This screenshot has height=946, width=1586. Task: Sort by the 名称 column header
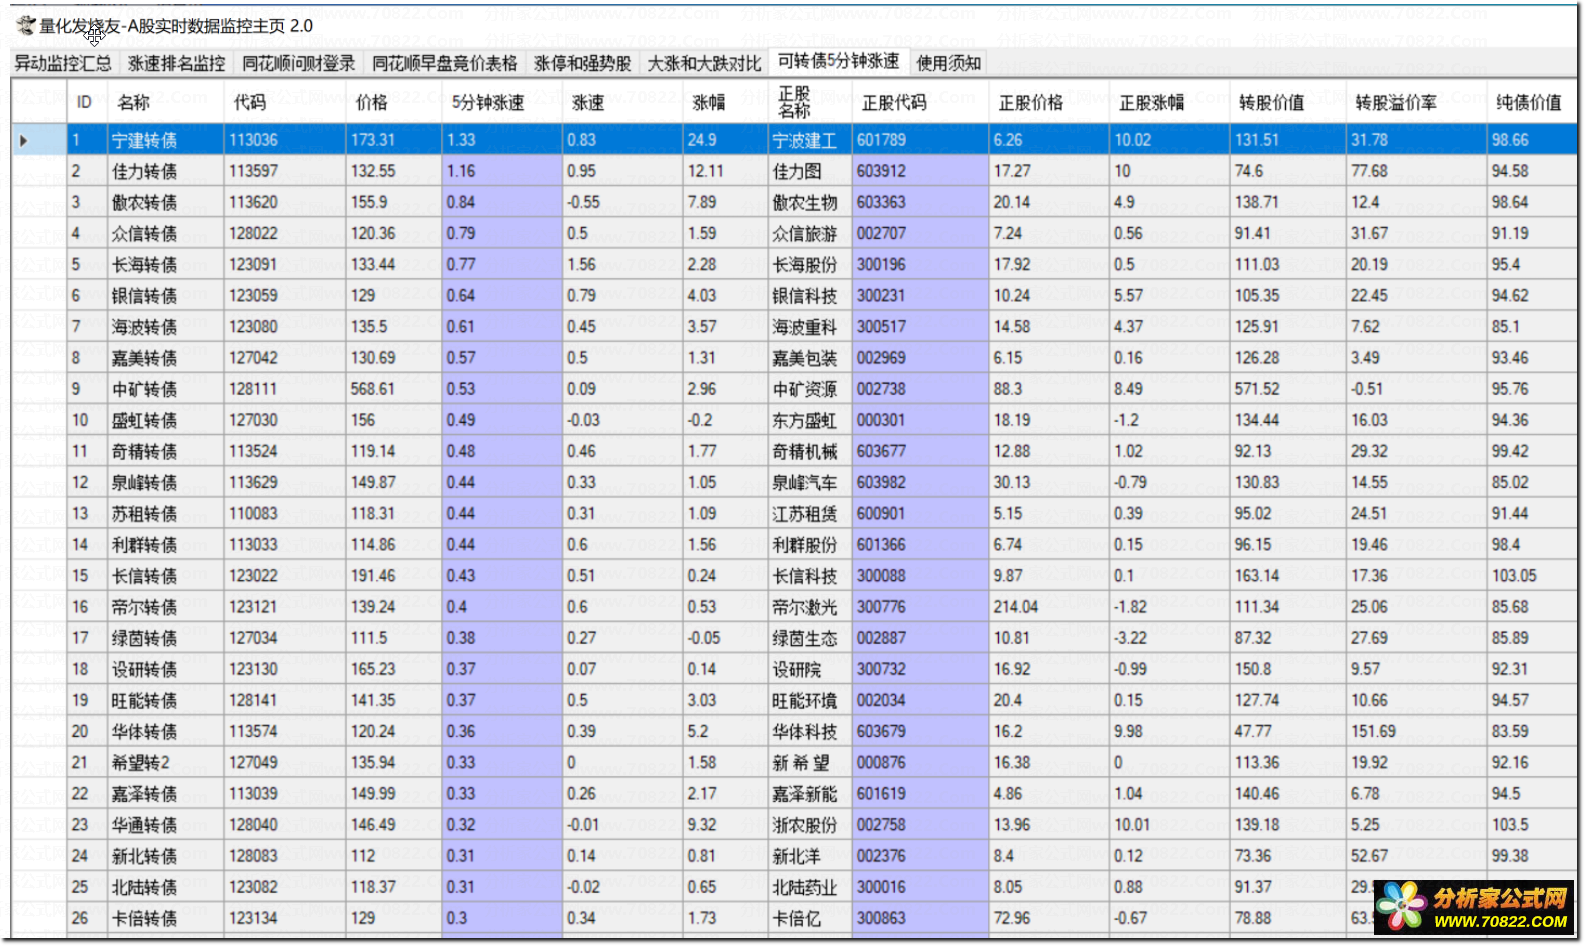coord(165,102)
